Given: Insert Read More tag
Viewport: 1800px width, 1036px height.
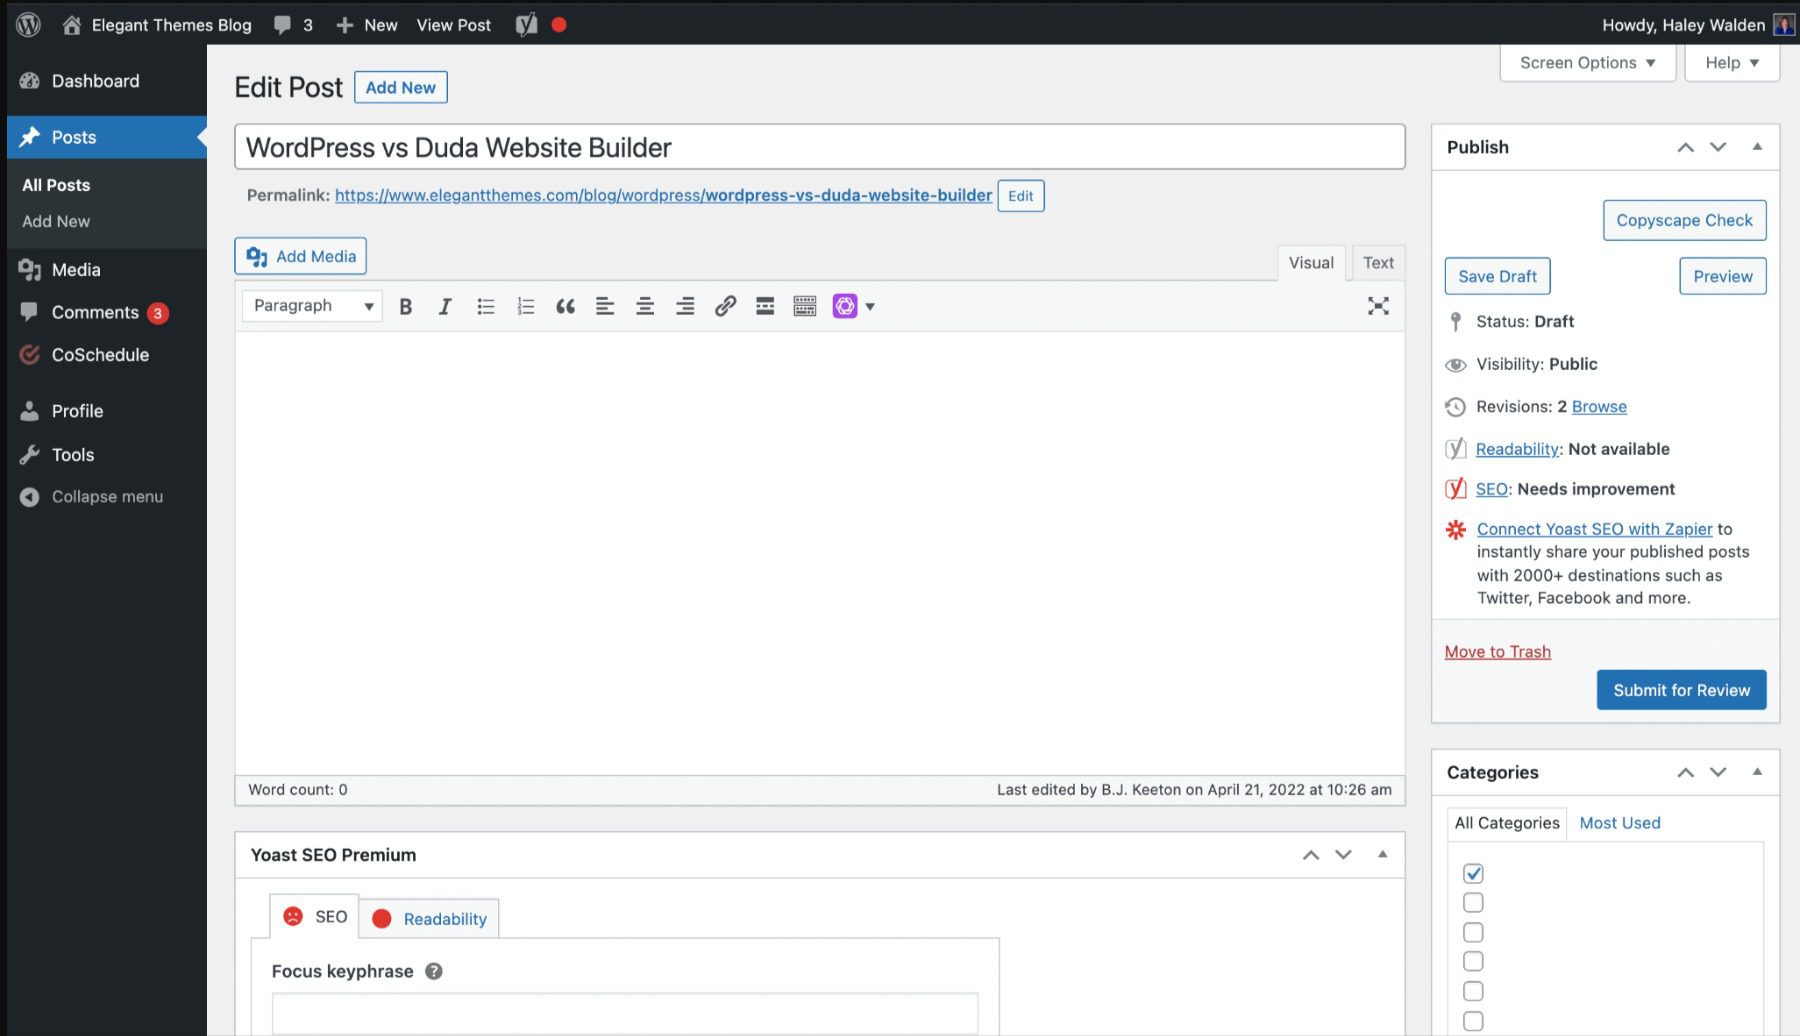Looking at the screenshot, I should click(x=765, y=306).
